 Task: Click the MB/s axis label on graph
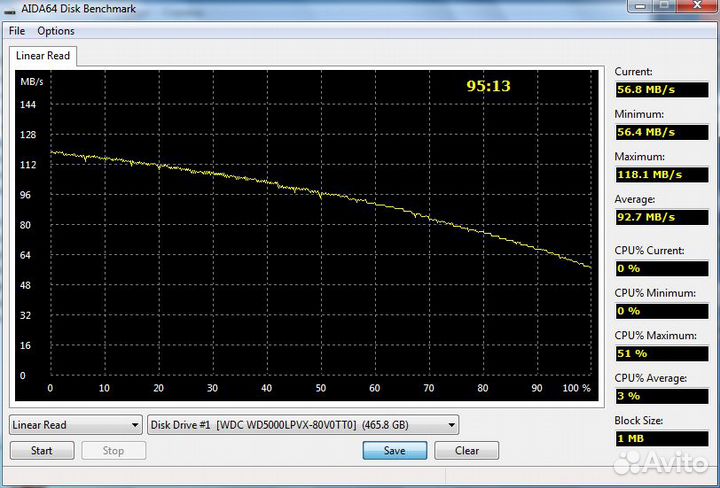pos(32,82)
